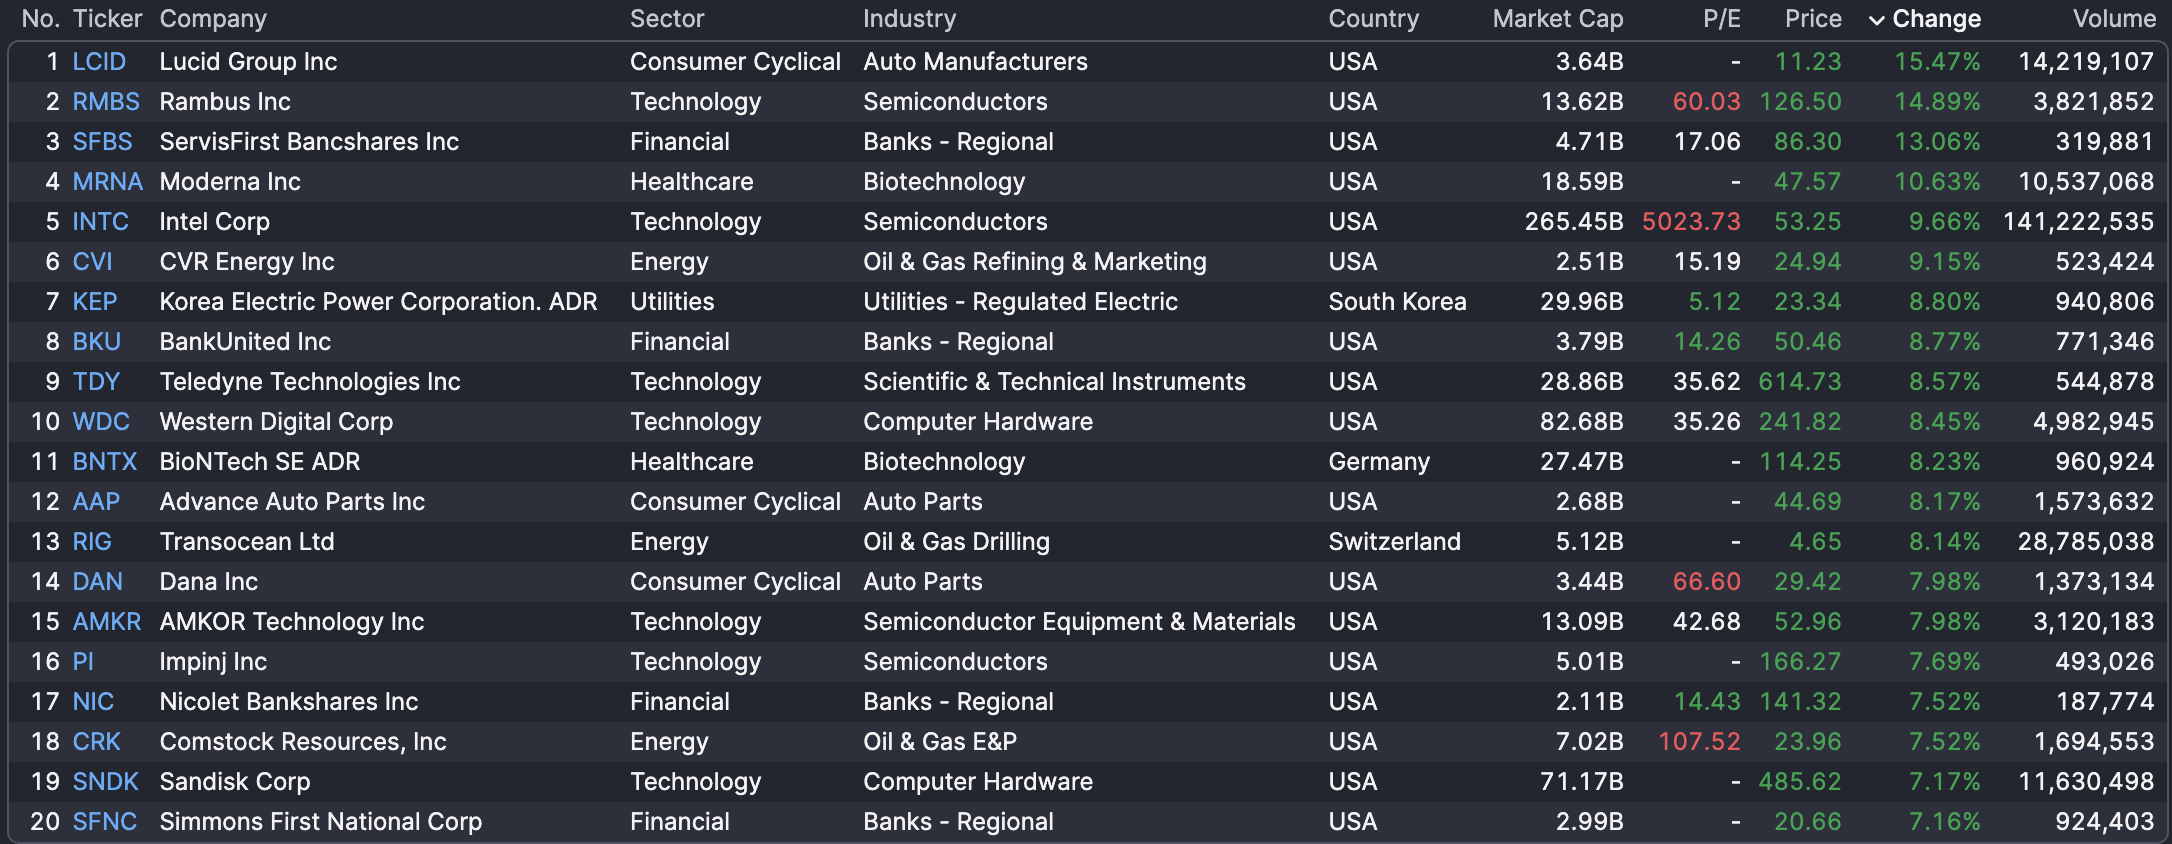Select the Korea Electric Power Corporation row
The width and height of the screenshot is (2172, 844).
point(378,302)
